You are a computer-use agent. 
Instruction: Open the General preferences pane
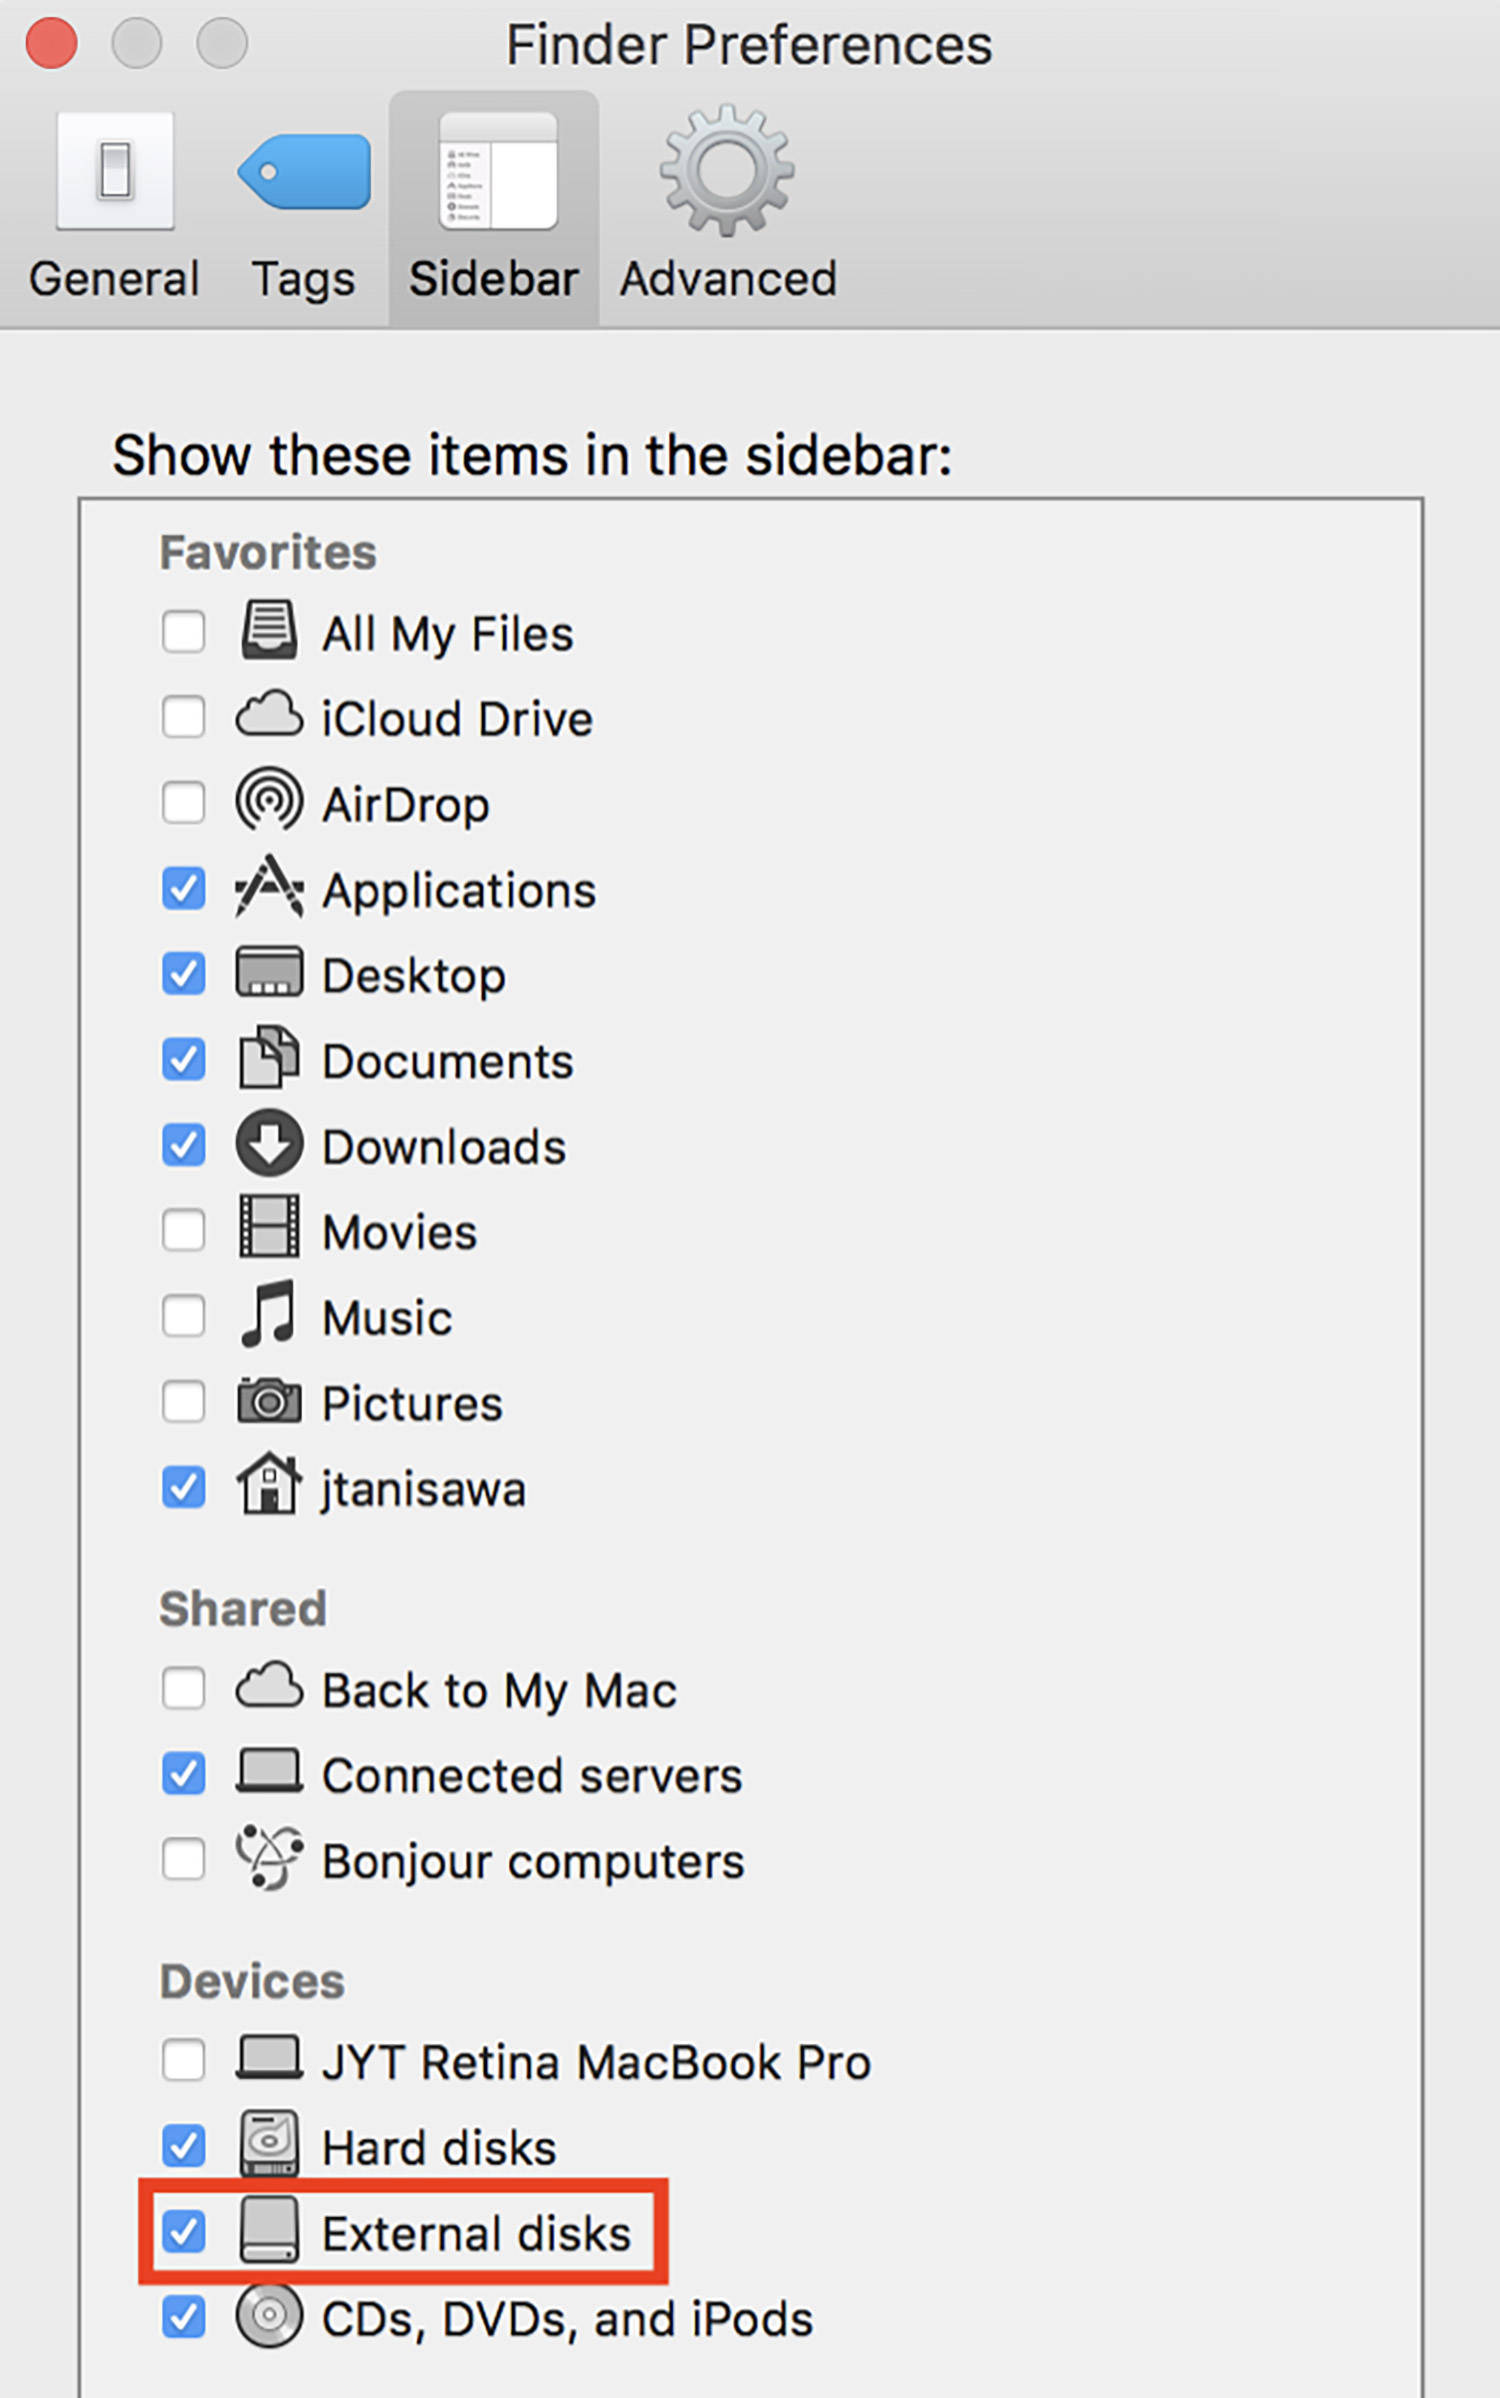(114, 207)
